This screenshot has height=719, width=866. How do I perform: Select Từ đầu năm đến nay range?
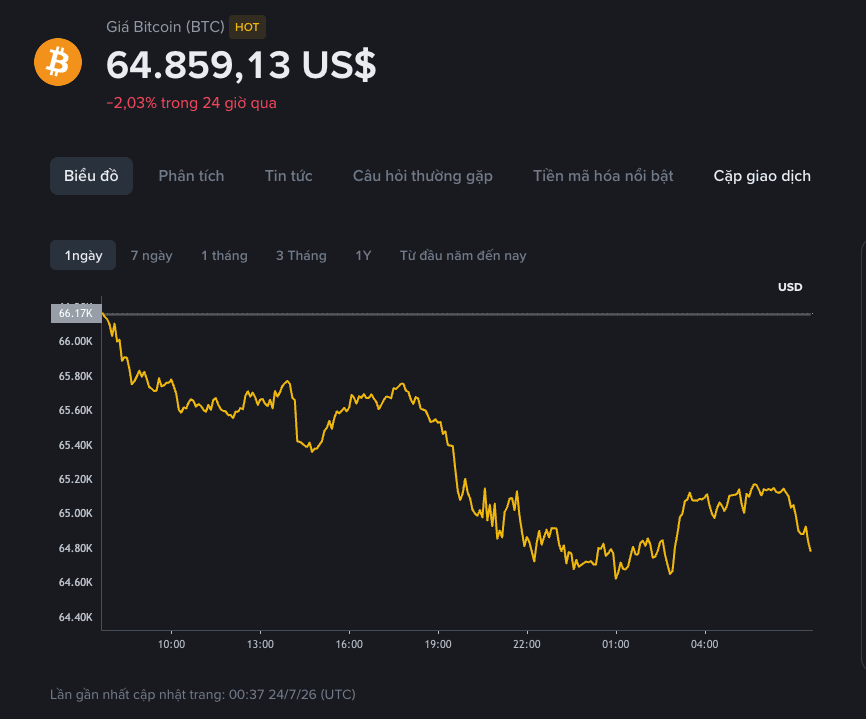(x=463, y=256)
